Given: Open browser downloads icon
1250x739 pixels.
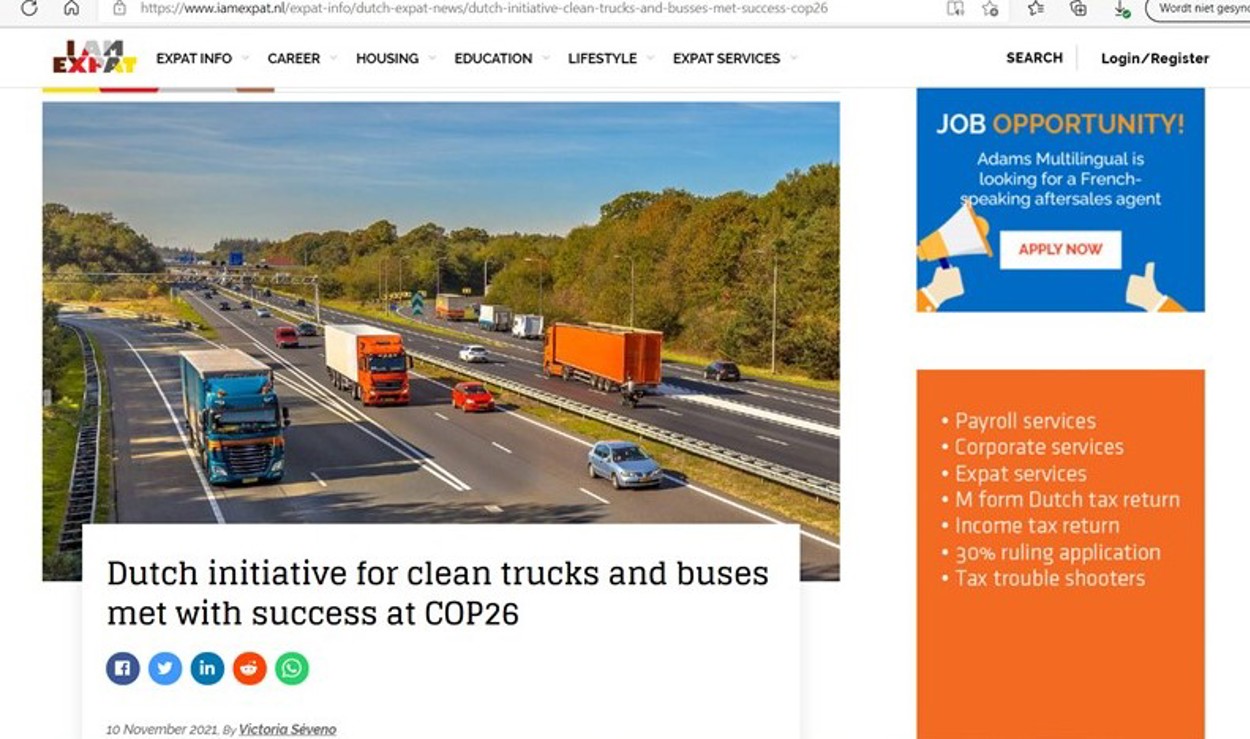Looking at the screenshot, I should click(x=1121, y=8).
